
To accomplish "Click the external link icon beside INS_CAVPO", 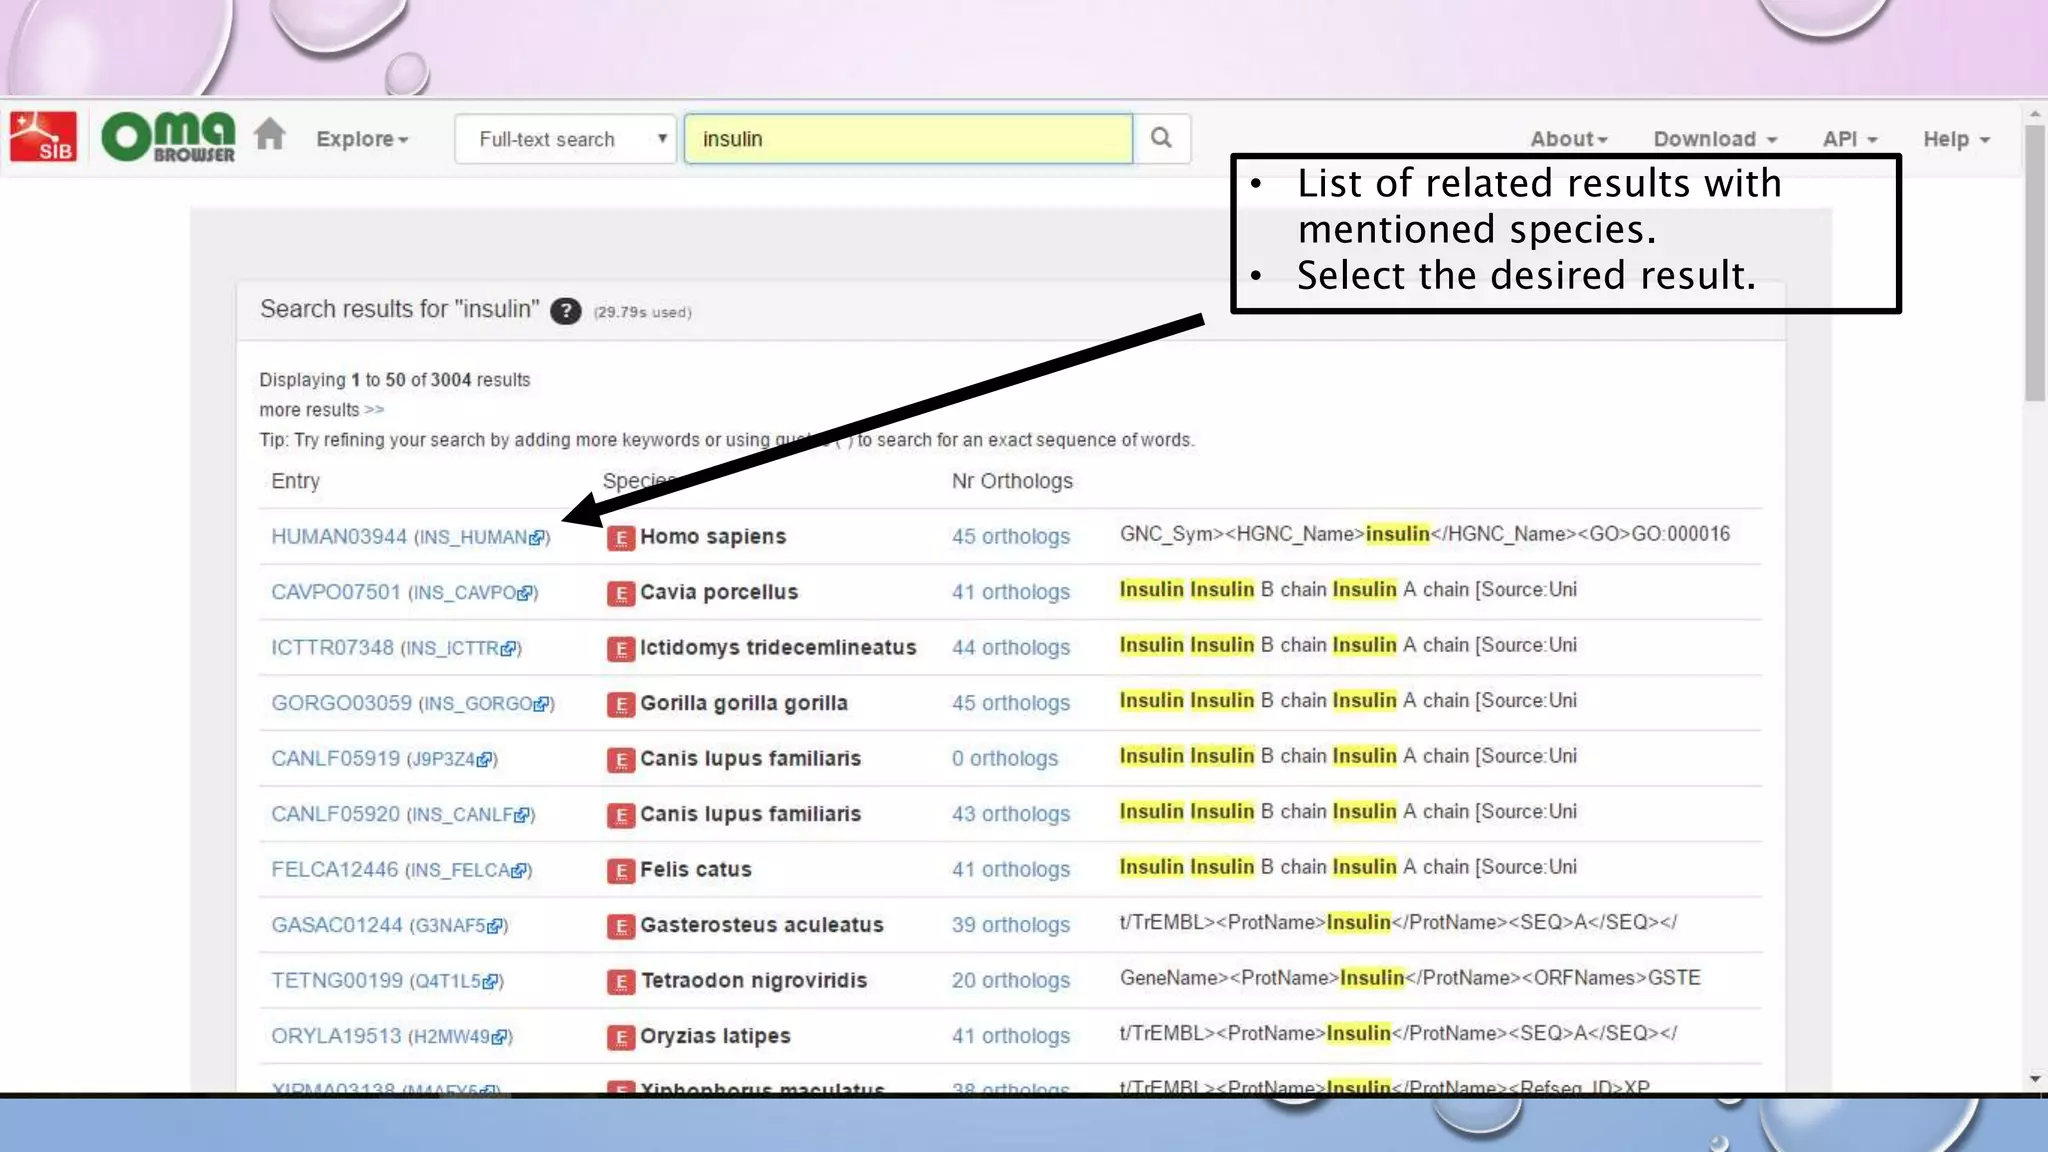I will [525, 593].
